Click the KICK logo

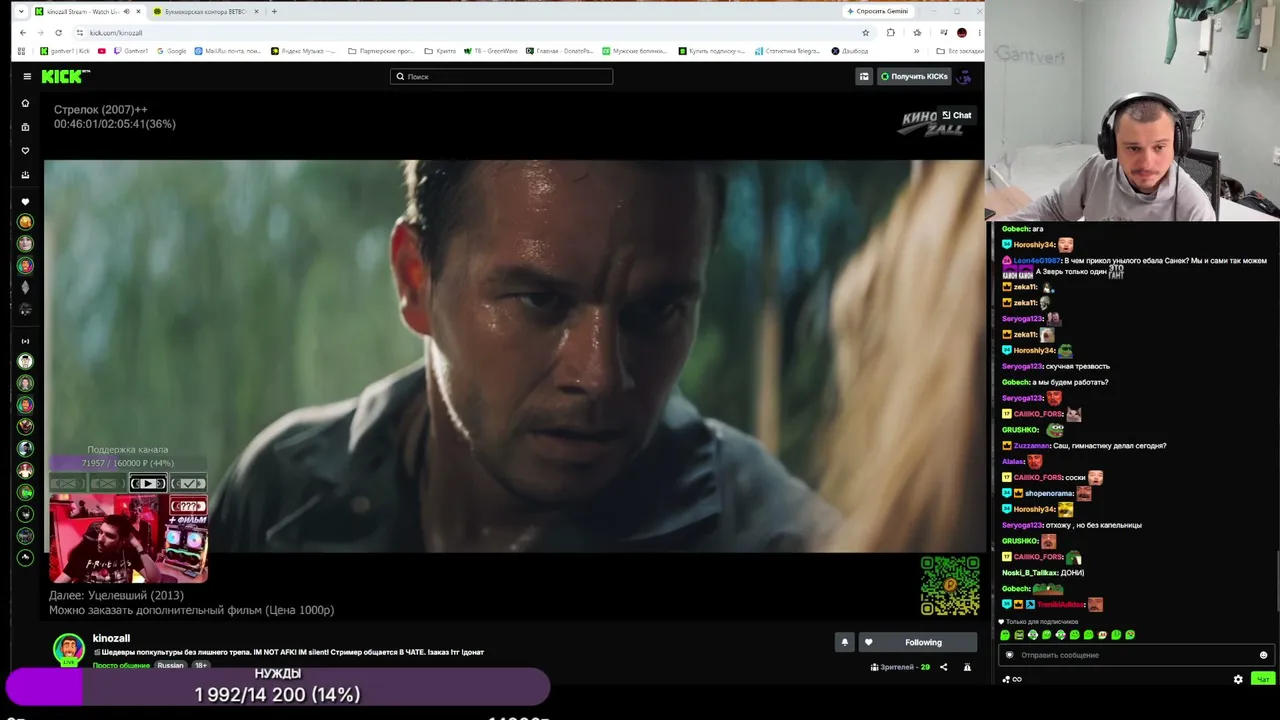click(66, 76)
